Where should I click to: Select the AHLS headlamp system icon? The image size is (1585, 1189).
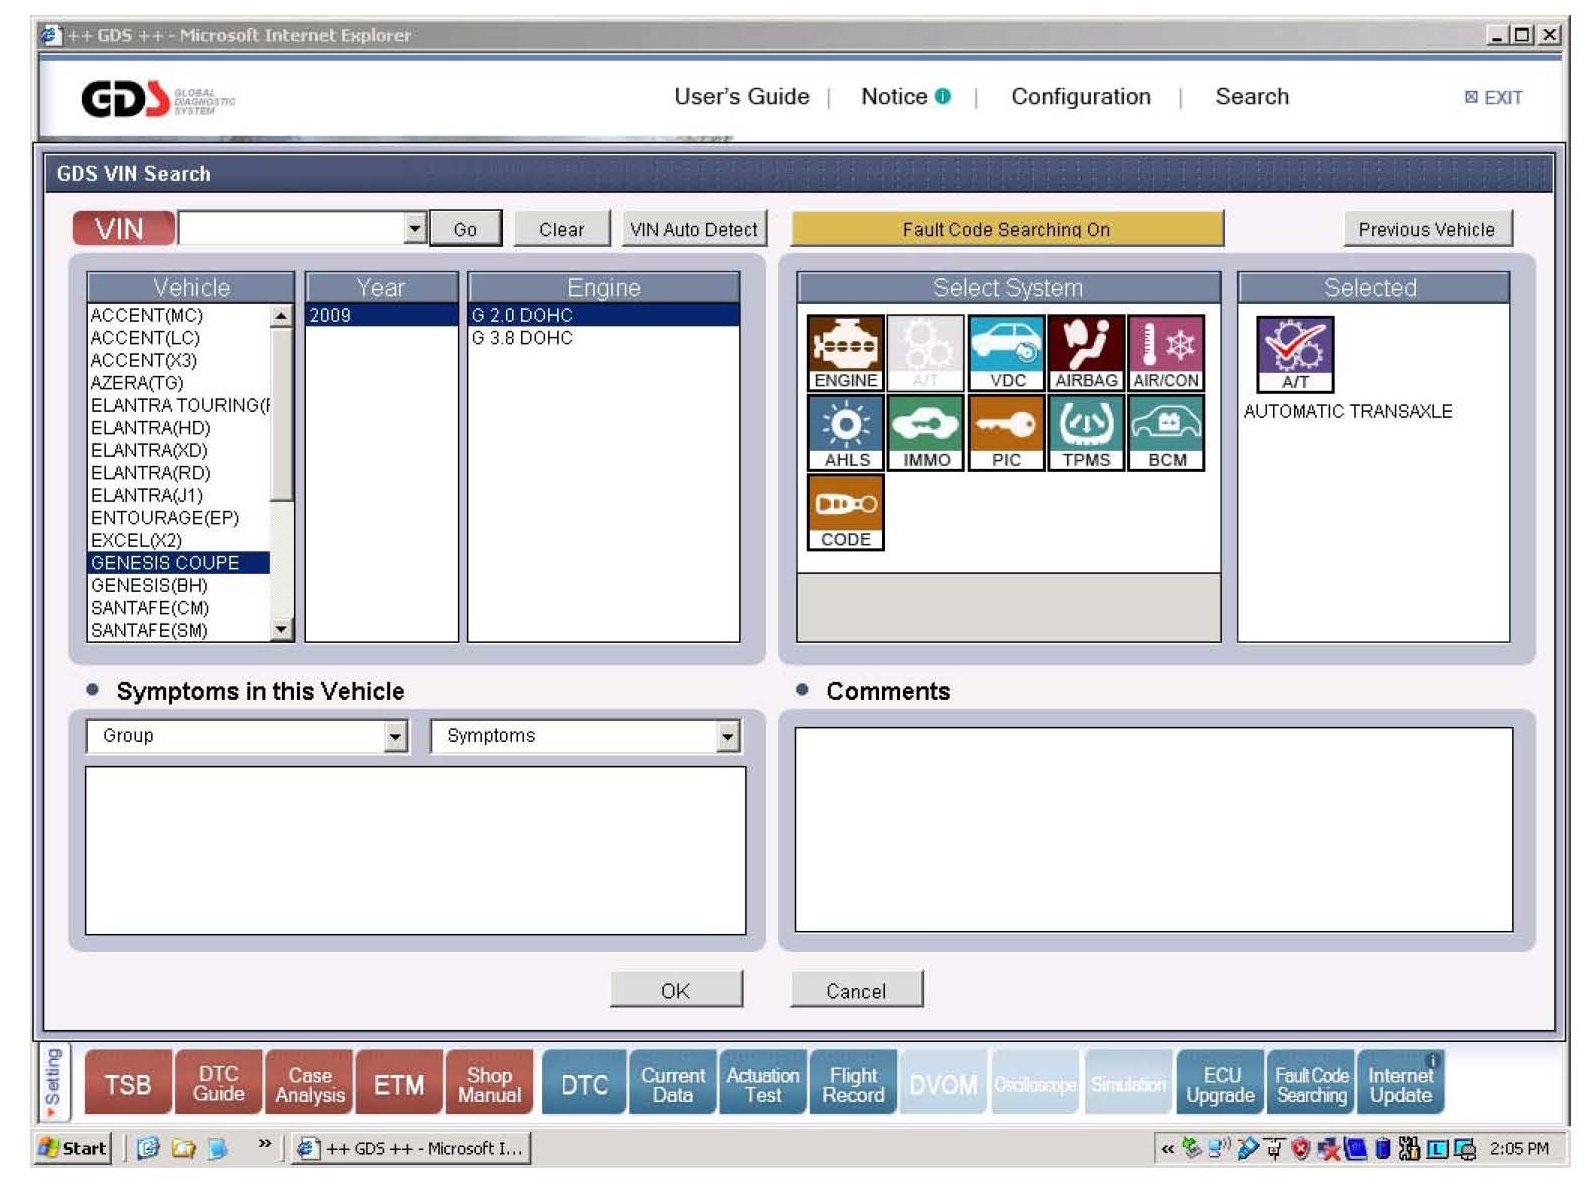coord(845,432)
